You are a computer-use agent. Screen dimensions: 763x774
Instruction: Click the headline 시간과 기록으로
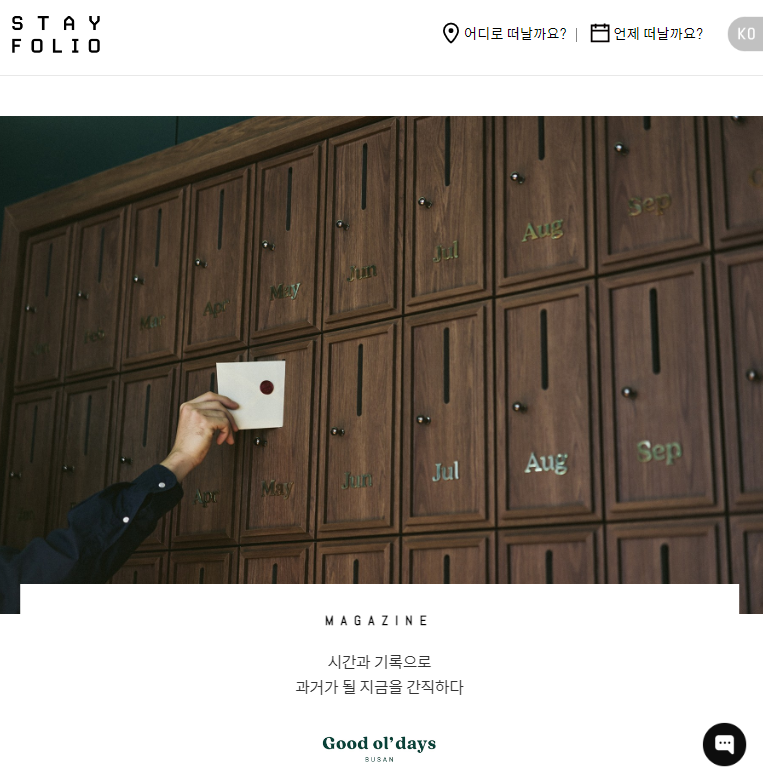tap(379, 661)
